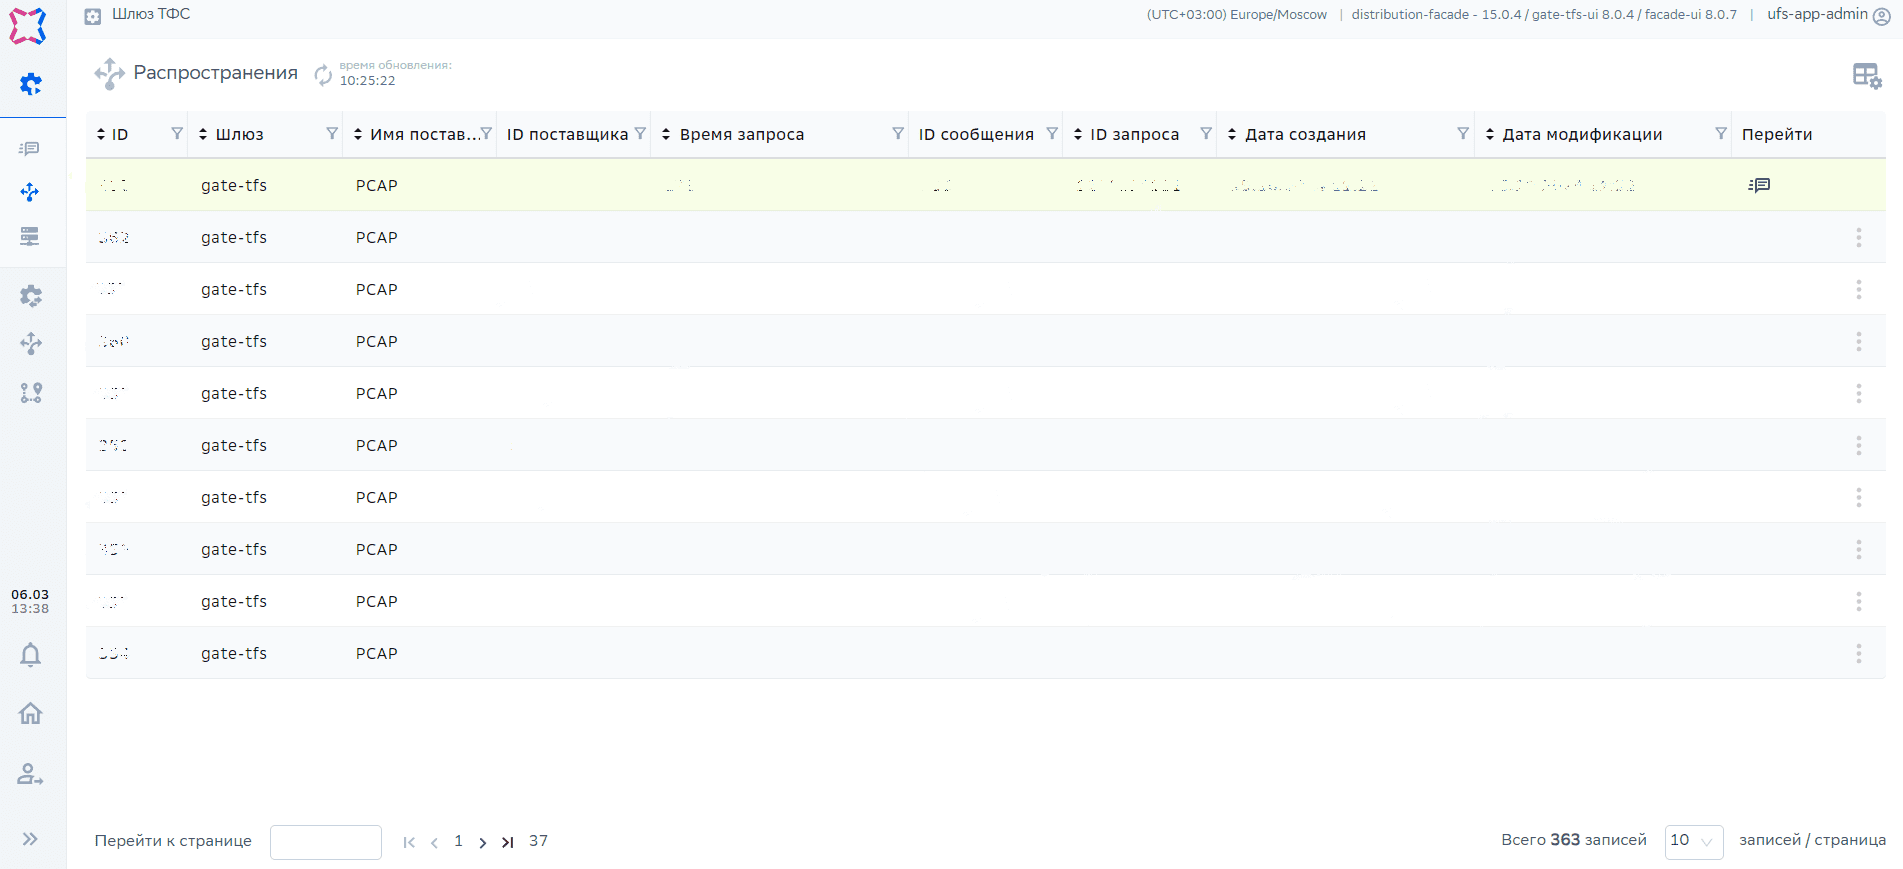Go to next page arrow

[x=483, y=842]
